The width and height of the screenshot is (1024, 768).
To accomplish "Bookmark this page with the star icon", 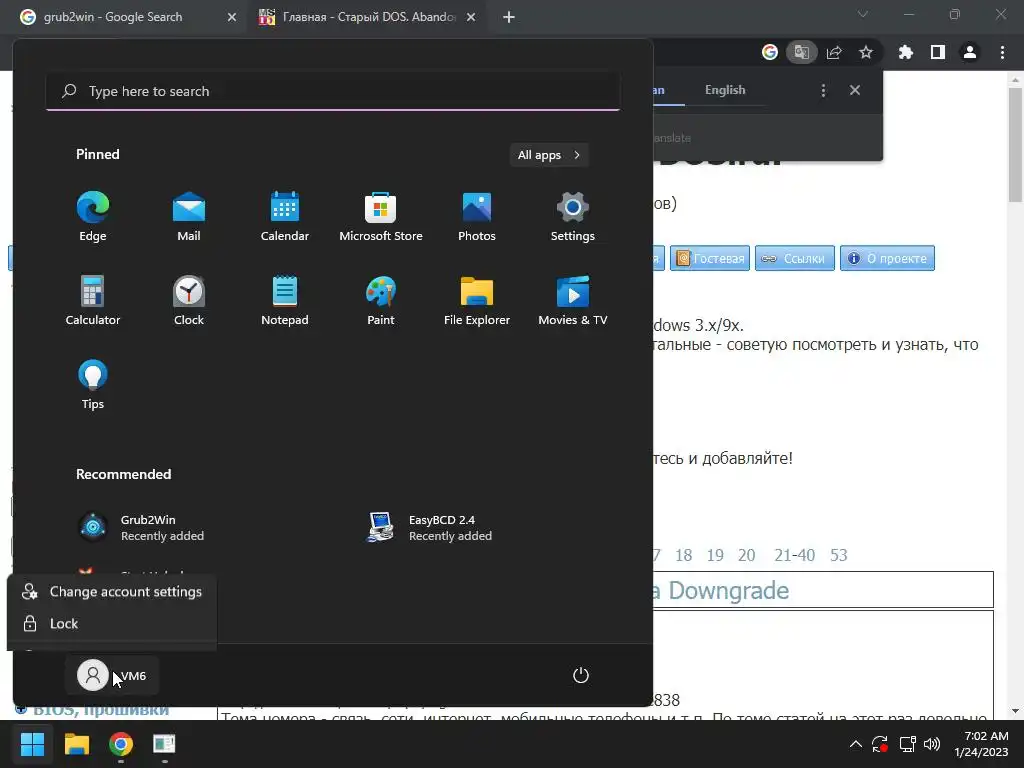I will tap(866, 52).
